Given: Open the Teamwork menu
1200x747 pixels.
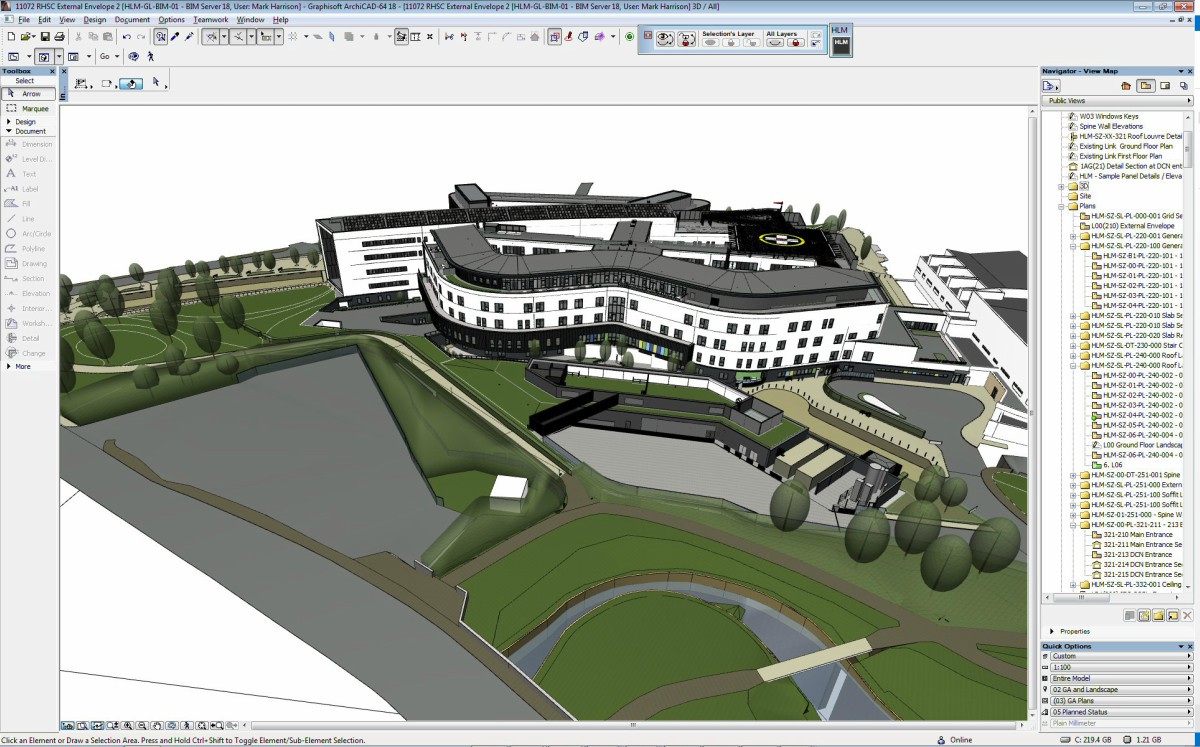Looking at the screenshot, I should 210,20.
